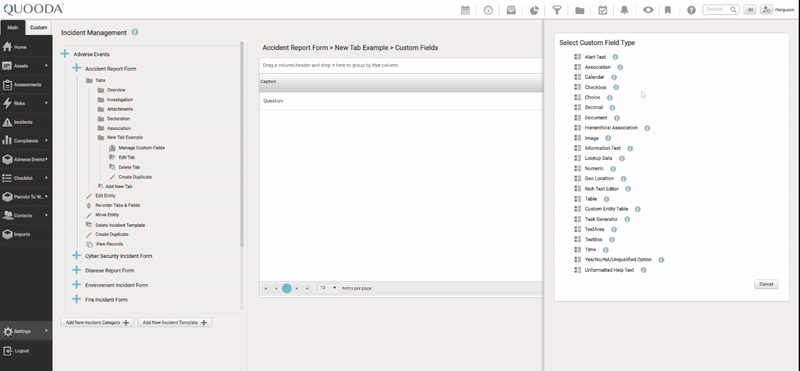Click the filter funnel icon
This screenshot has width=800, height=371.
(x=557, y=10)
